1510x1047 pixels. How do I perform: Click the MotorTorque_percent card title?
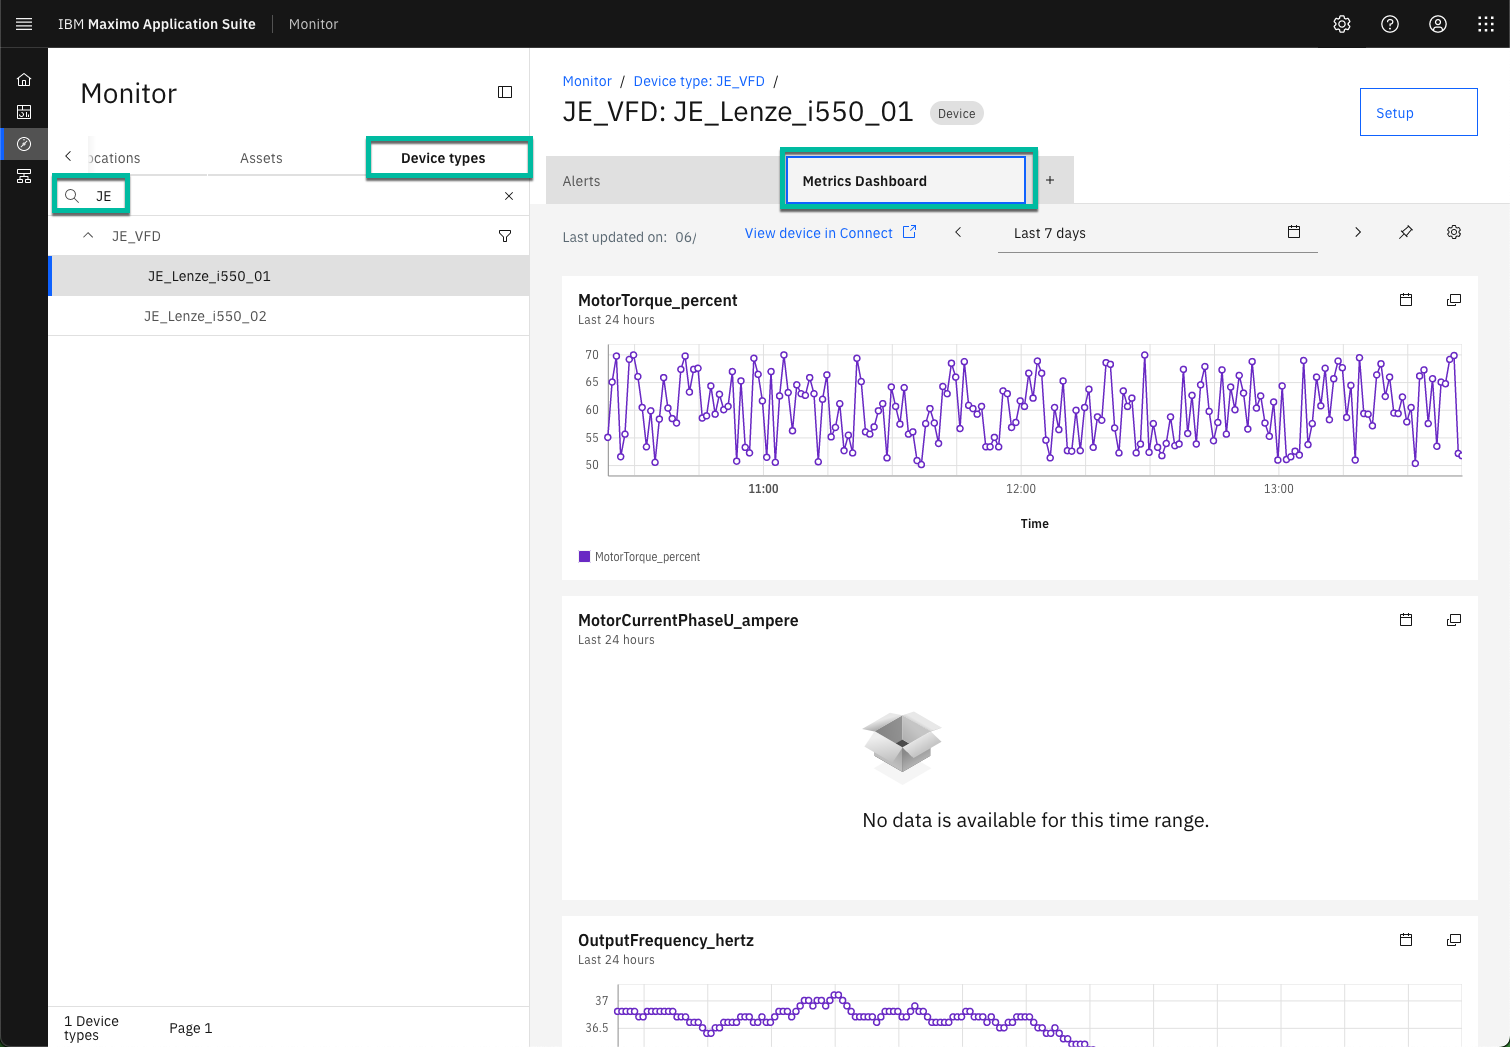[658, 300]
